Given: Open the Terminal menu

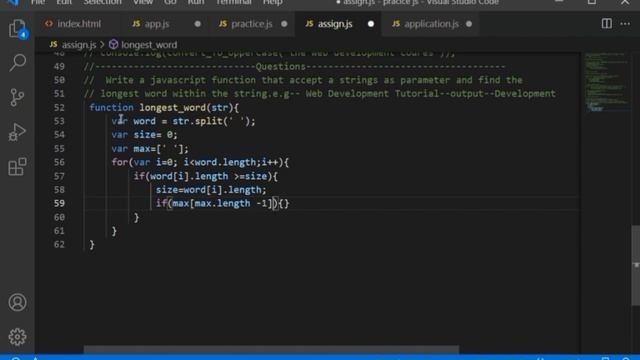Looking at the screenshot, I should pyautogui.click(x=233, y=2).
